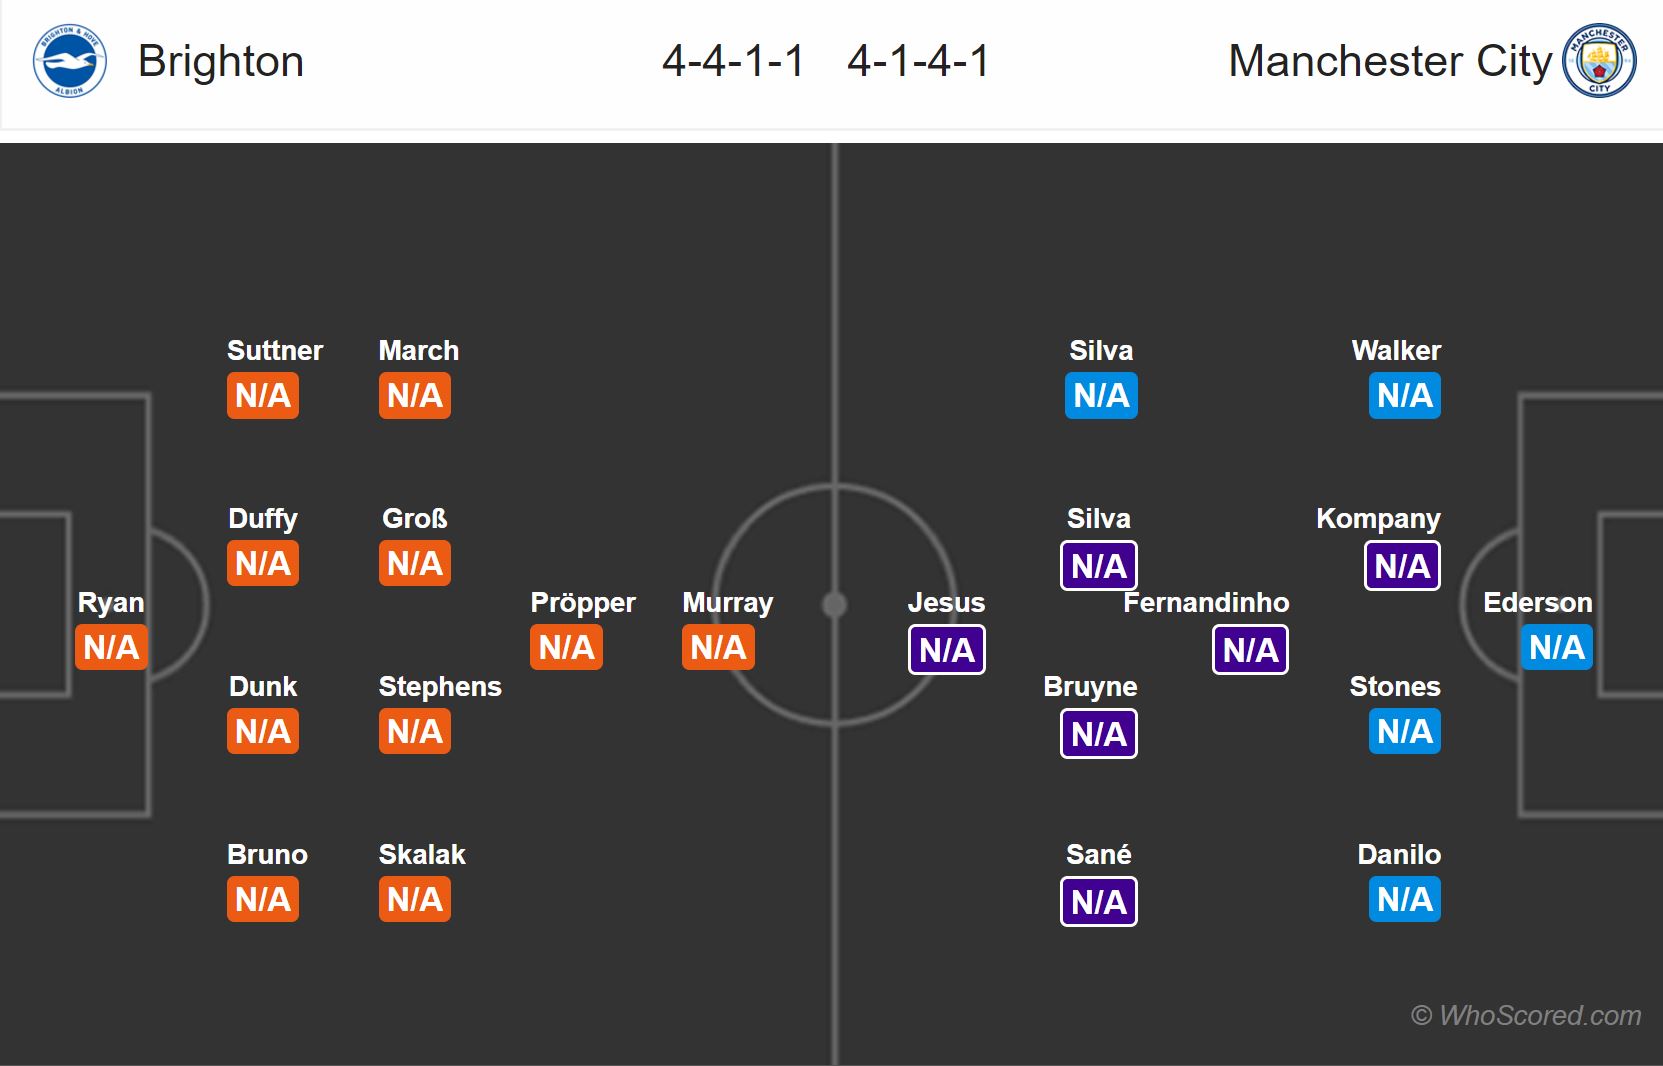
Task: Click Murray's orange N/A rating badge
Action: tap(718, 647)
